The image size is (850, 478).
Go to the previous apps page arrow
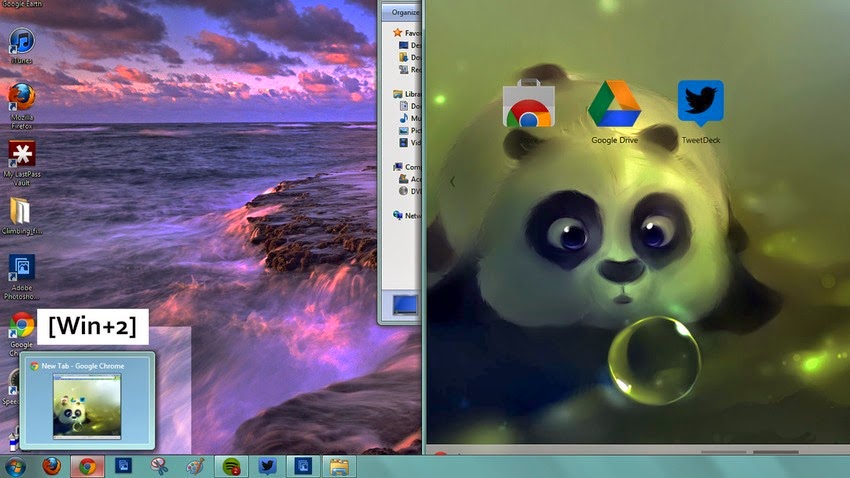click(452, 182)
